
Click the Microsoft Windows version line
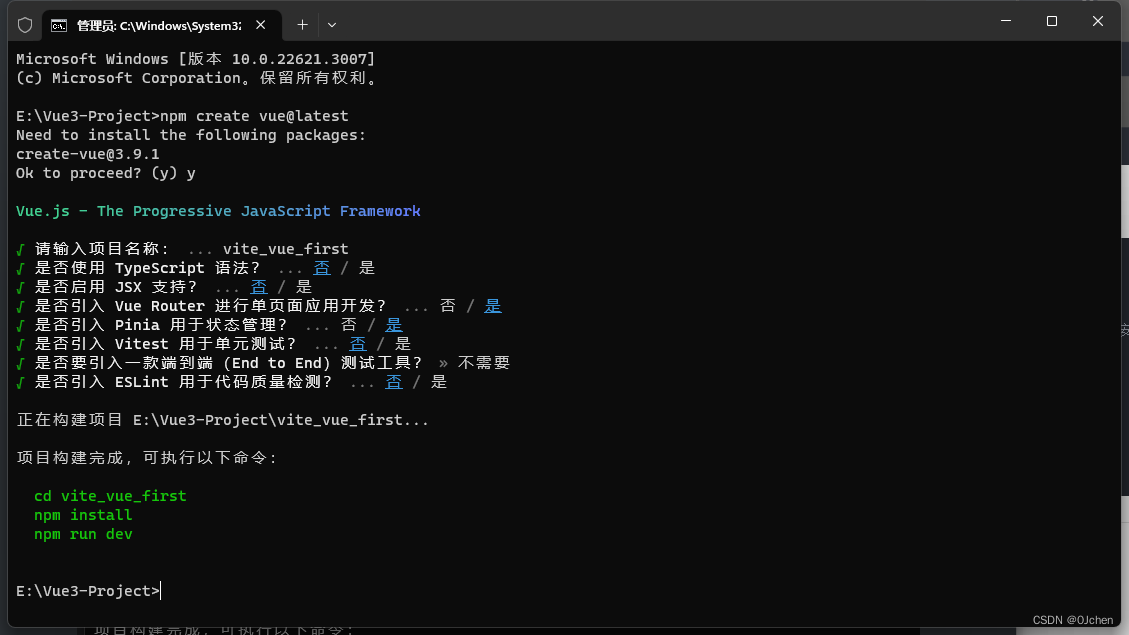(x=196, y=59)
